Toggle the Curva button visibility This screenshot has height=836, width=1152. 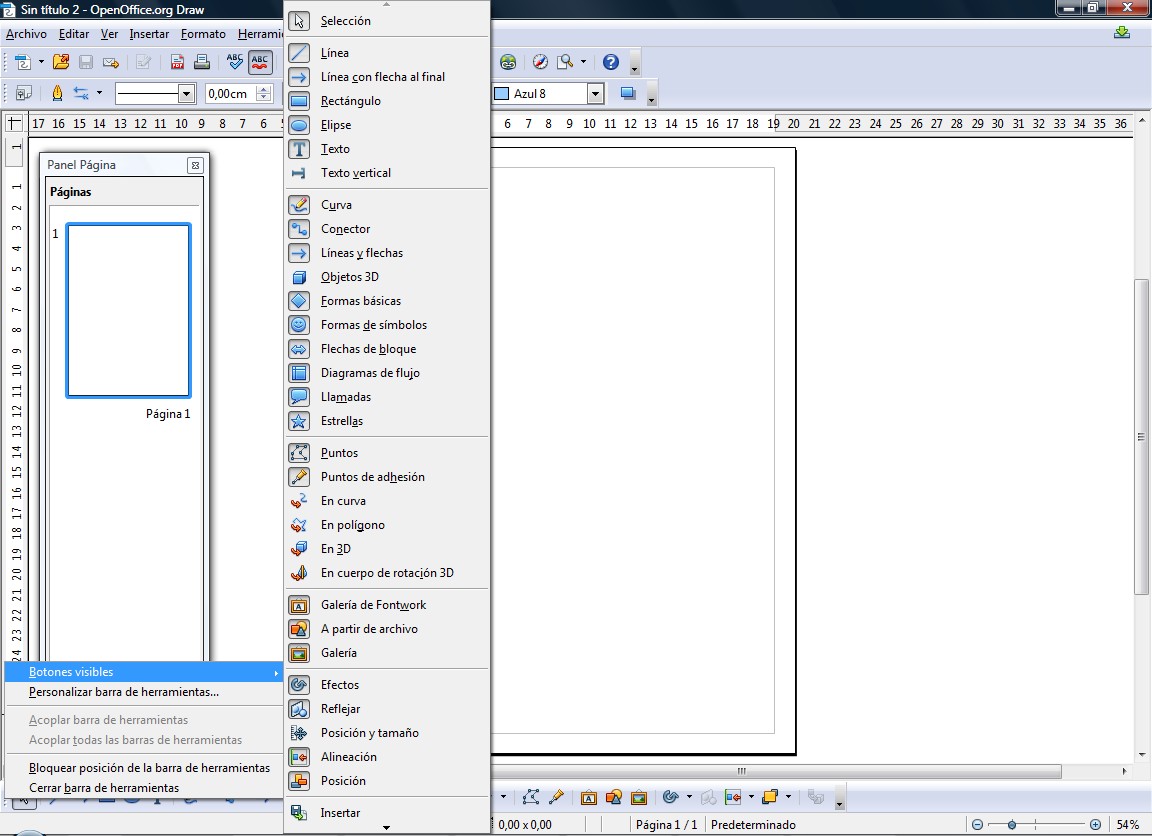click(x=386, y=205)
